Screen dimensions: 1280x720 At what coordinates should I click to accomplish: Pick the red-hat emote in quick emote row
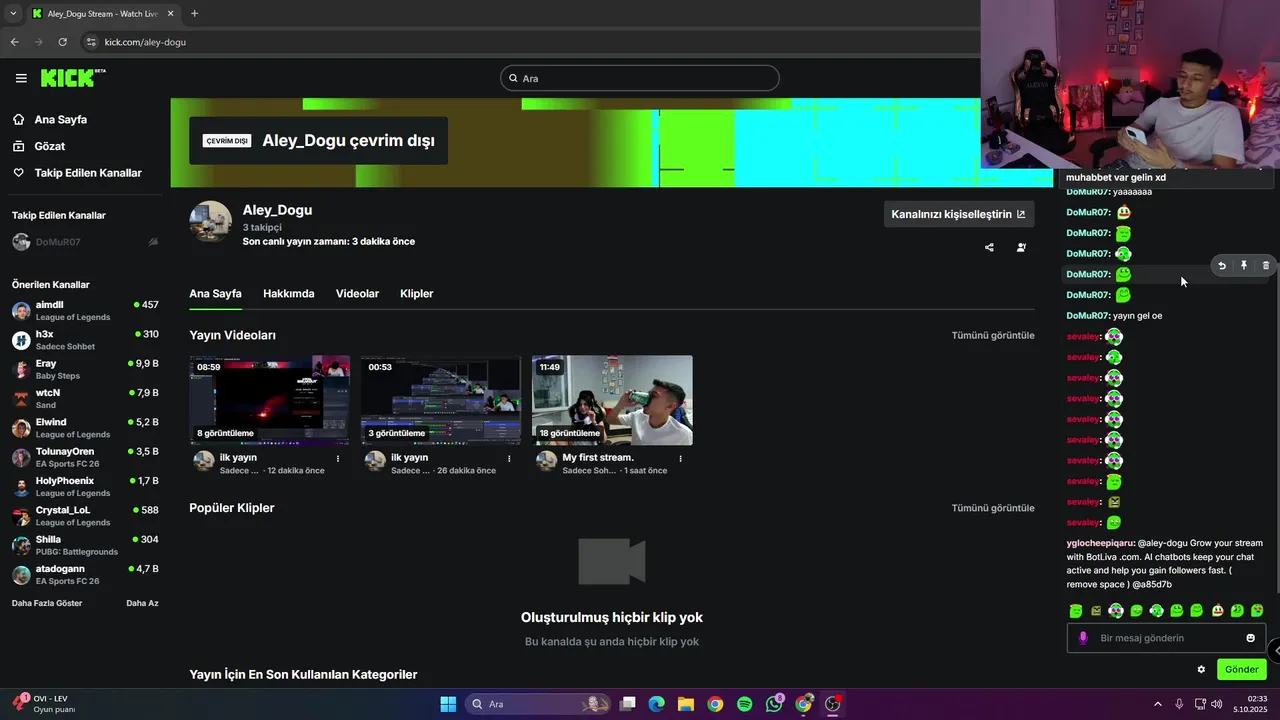click(x=1218, y=610)
